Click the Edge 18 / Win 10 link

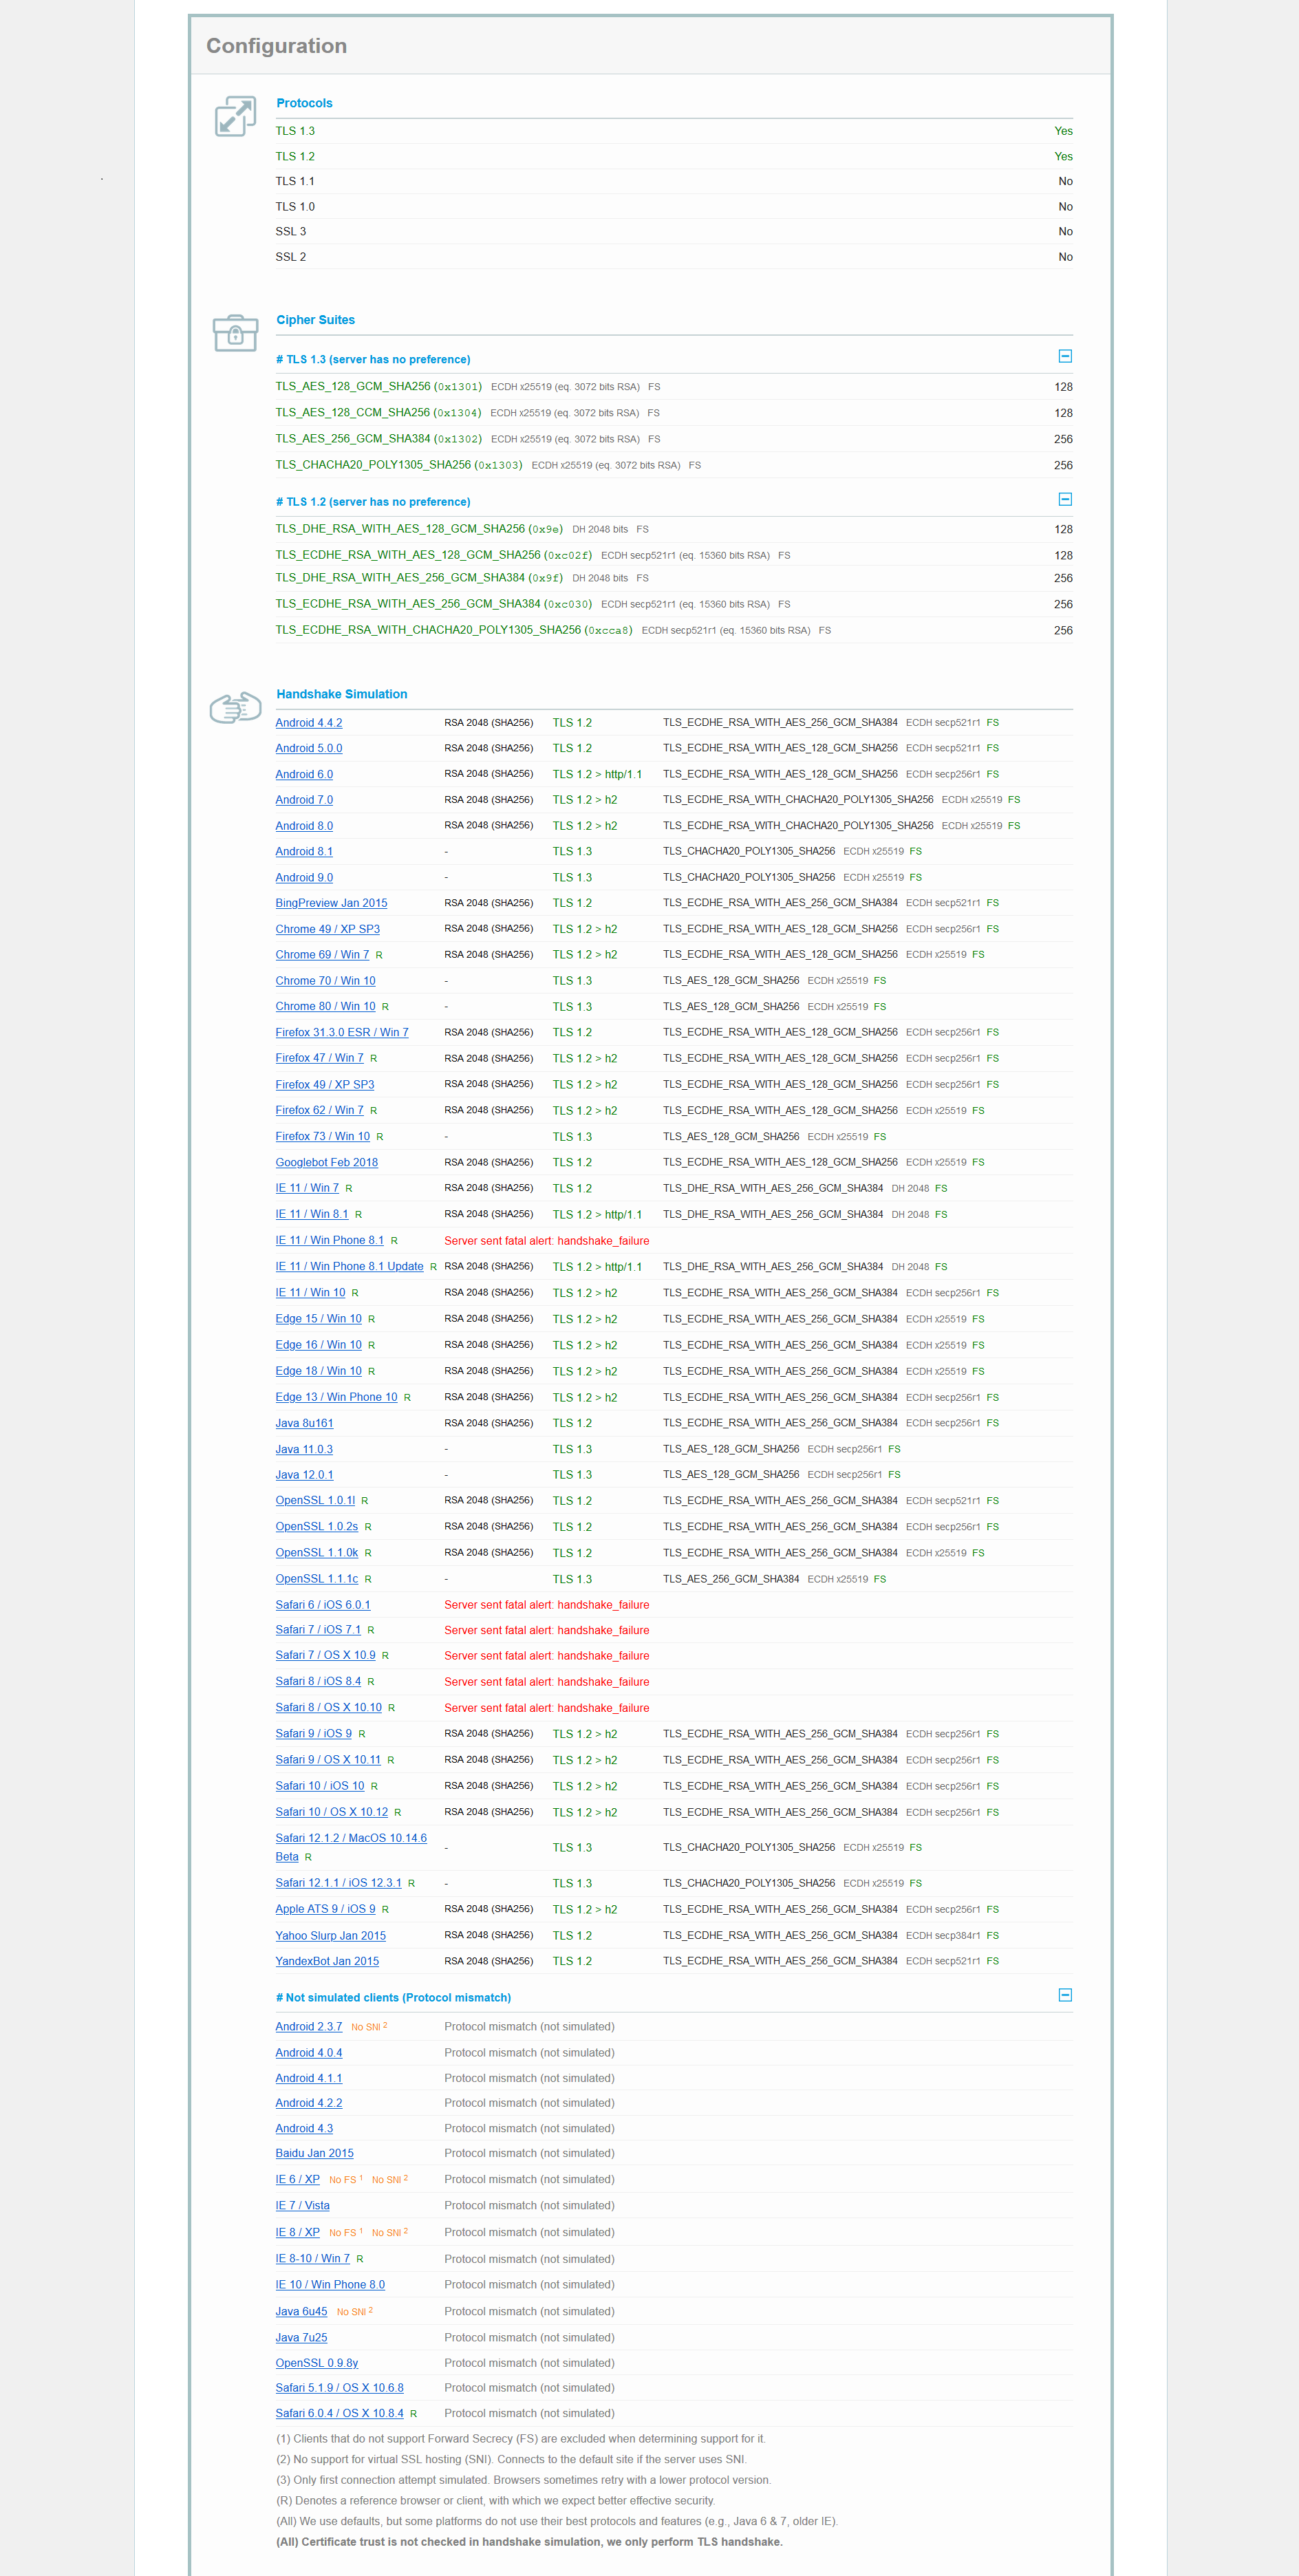tap(318, 1371)
